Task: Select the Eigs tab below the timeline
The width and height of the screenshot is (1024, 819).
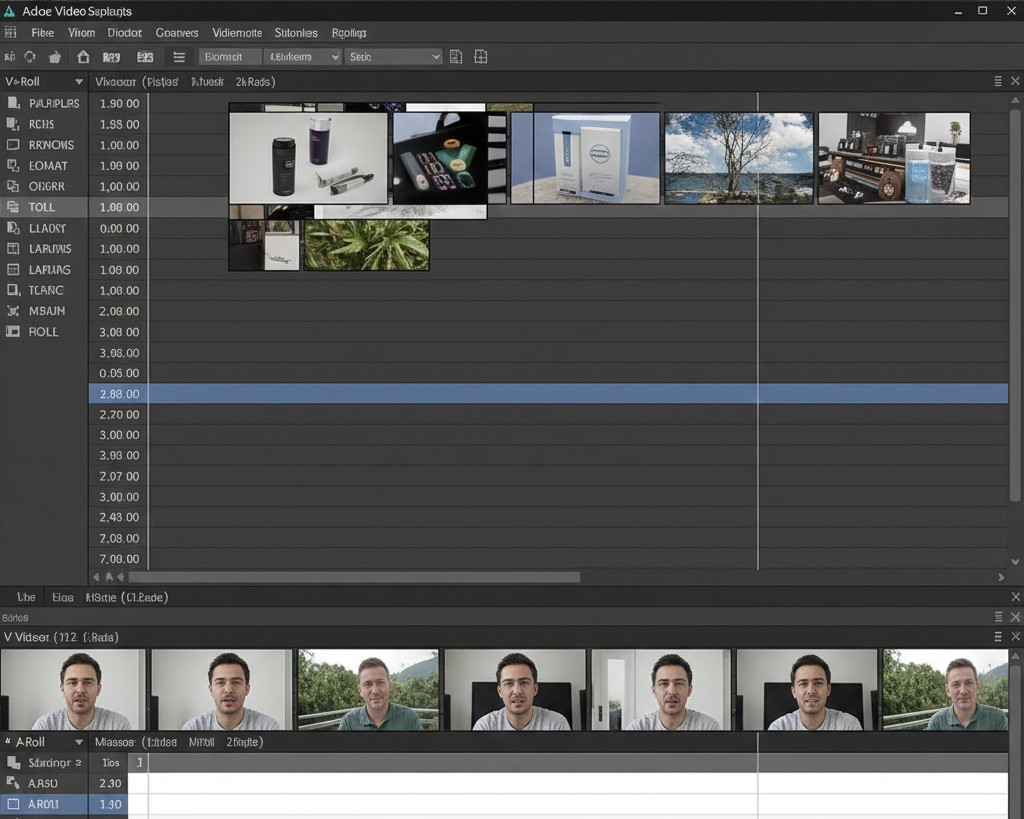Action: [63, 597]
